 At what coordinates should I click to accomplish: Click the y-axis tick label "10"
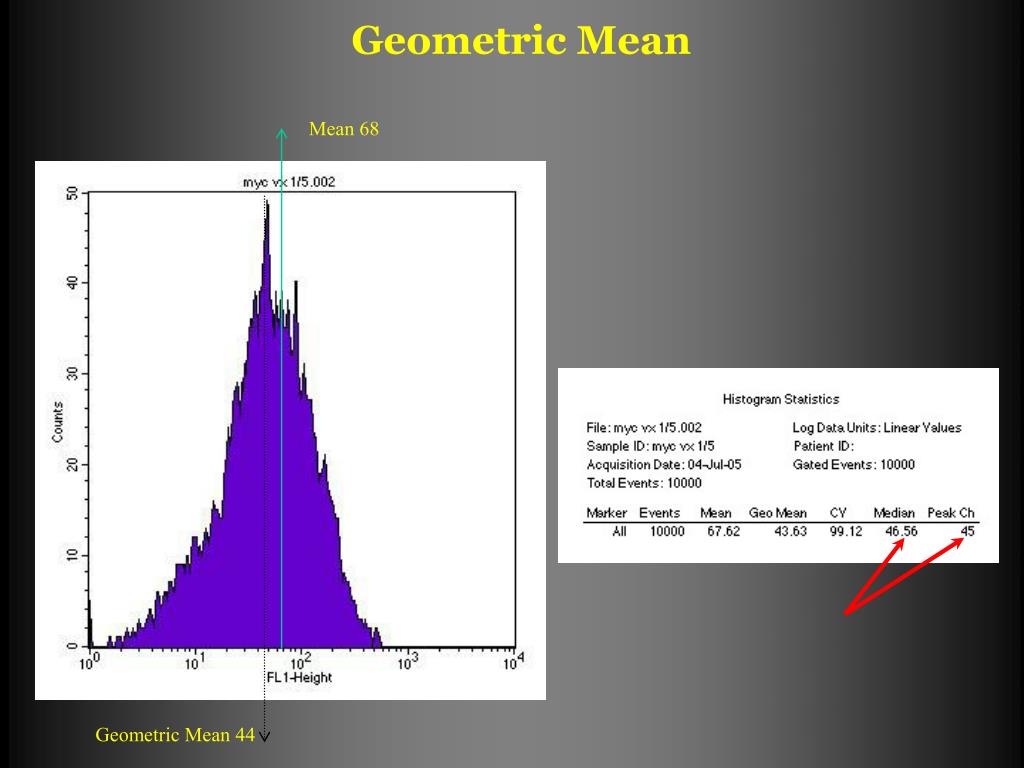tap(72, 555)
